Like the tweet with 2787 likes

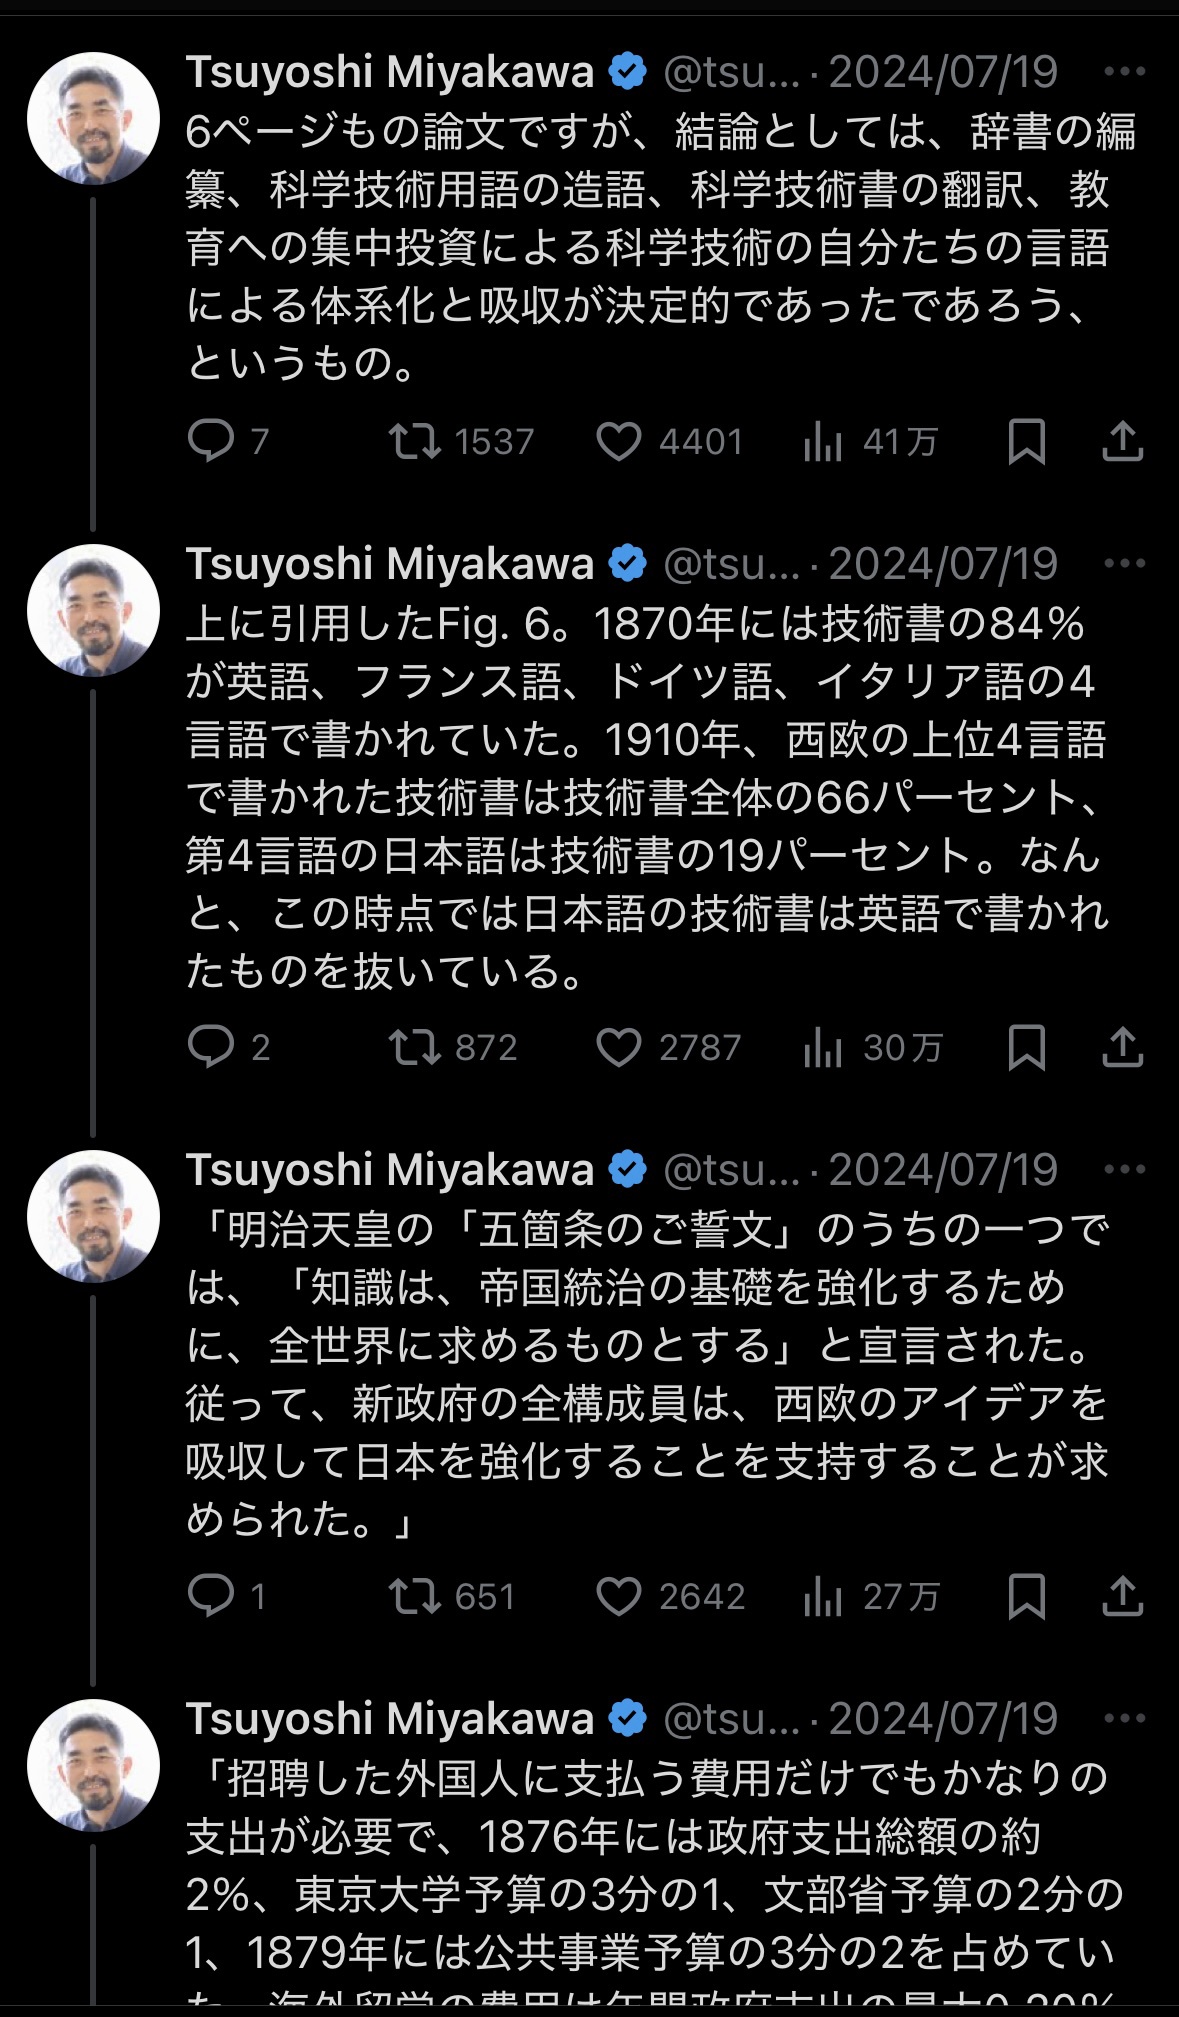[619, 1047]
